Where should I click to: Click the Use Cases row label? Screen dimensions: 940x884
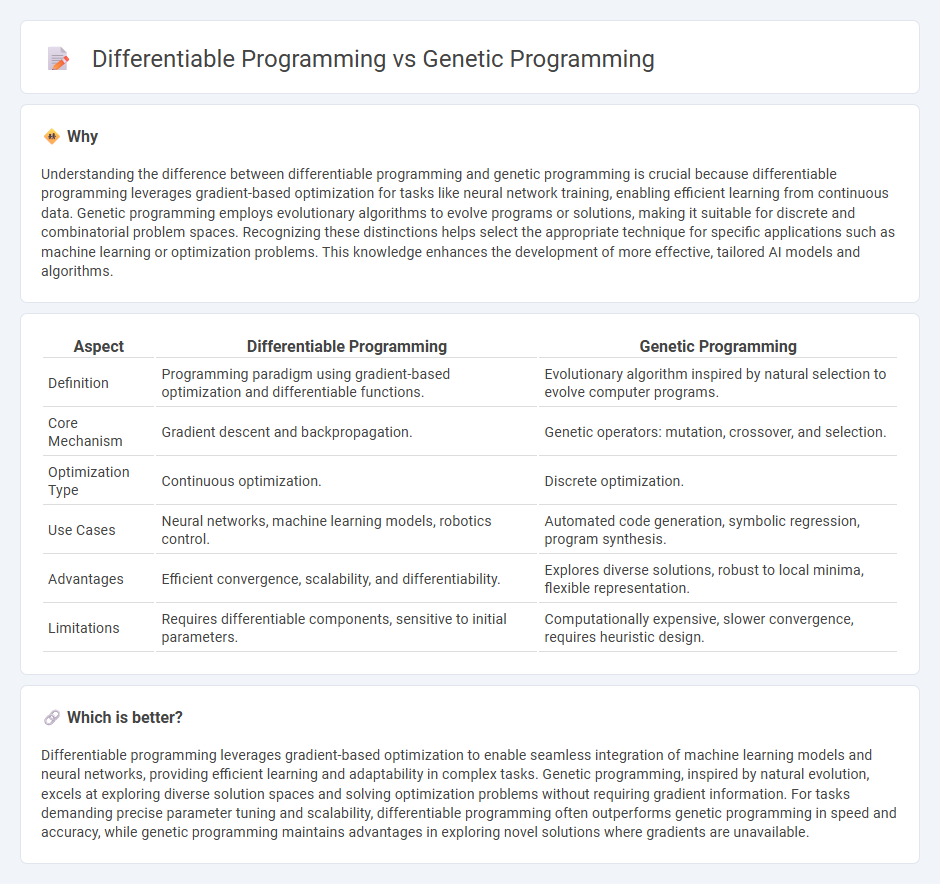tap(82, 530)
